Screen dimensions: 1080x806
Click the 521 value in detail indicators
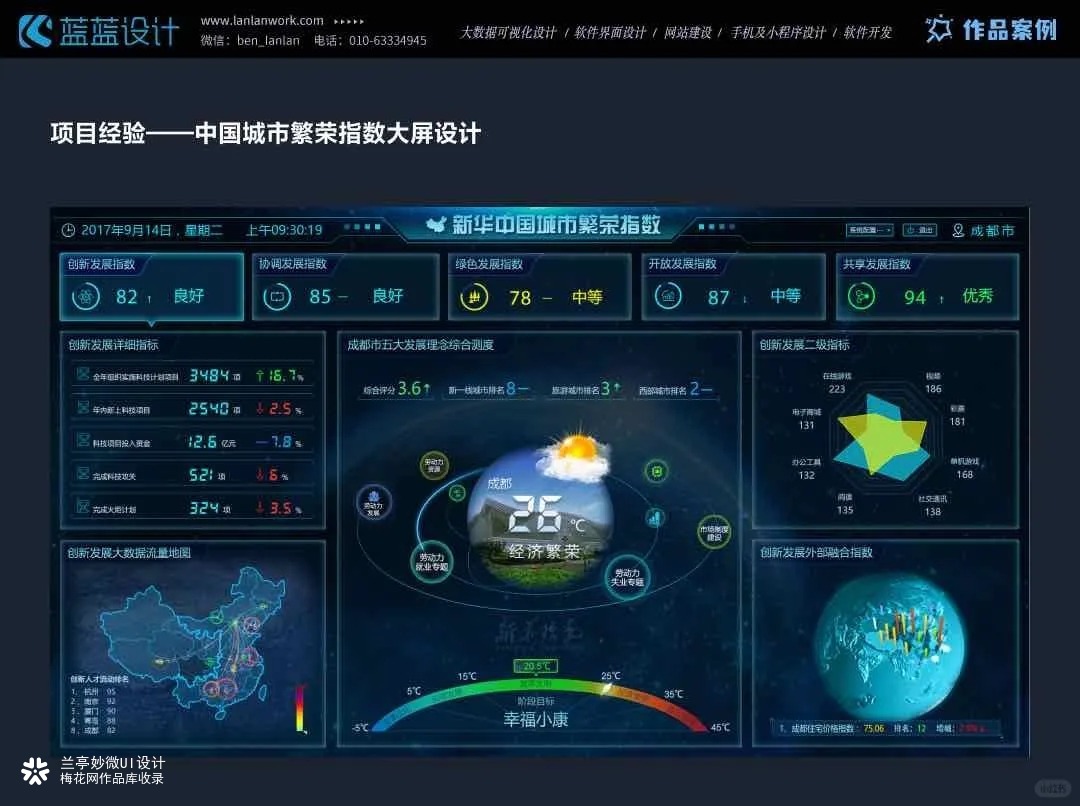201,475
